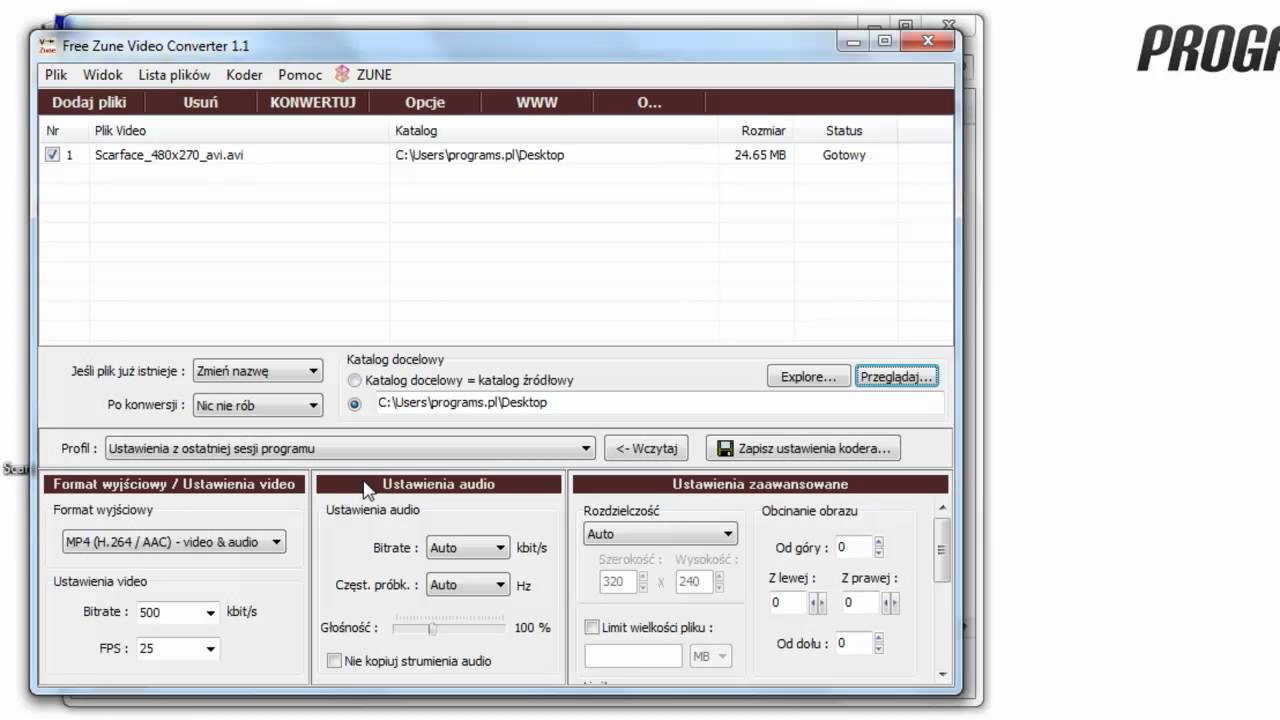Enable Limit wielkości pliku checkbox

click(591, 628)
